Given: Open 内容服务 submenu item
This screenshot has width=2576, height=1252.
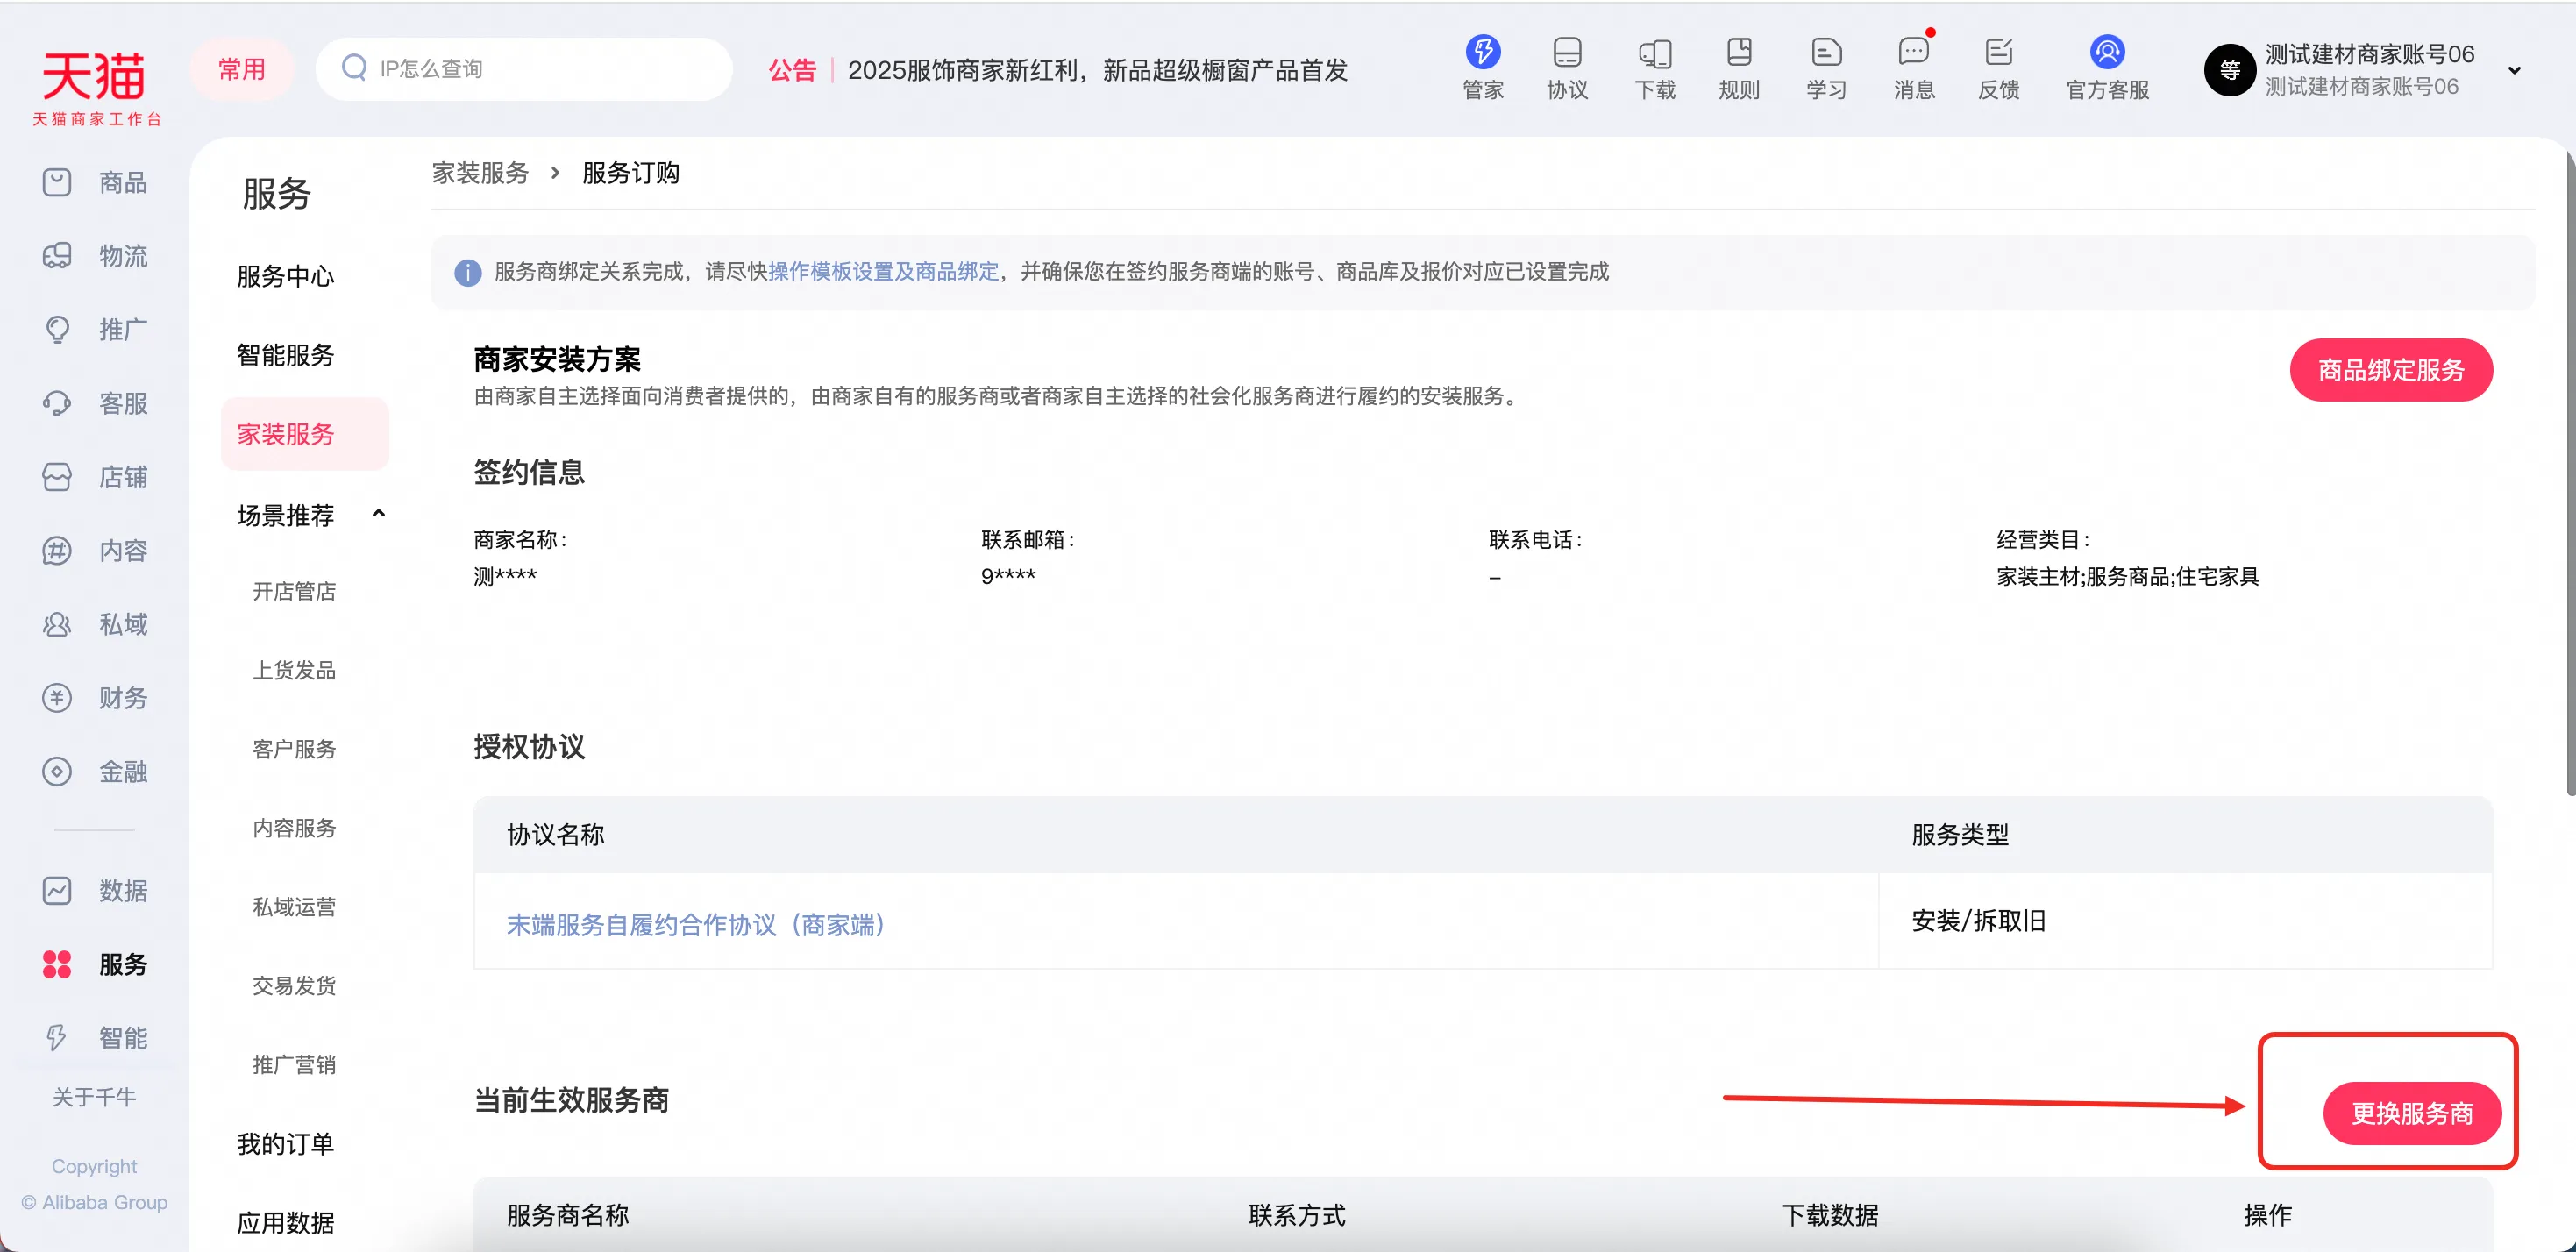Looking at the screenshot, I should coord(294,828).
